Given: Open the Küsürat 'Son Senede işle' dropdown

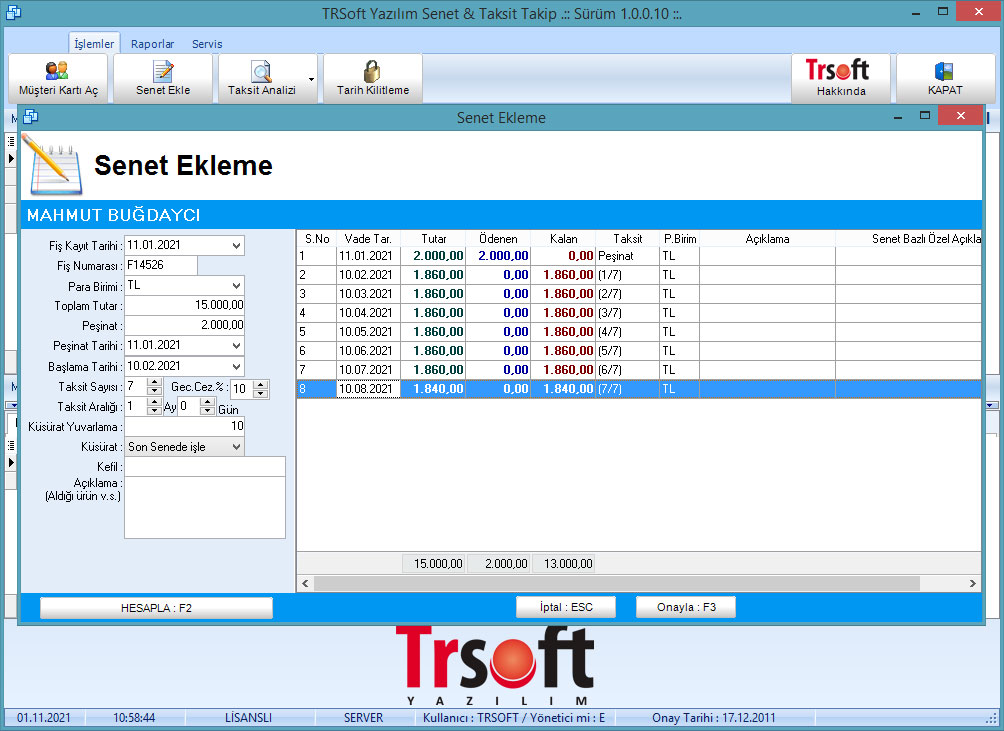Looking at the screenshot, I should (x=236, y=447).
